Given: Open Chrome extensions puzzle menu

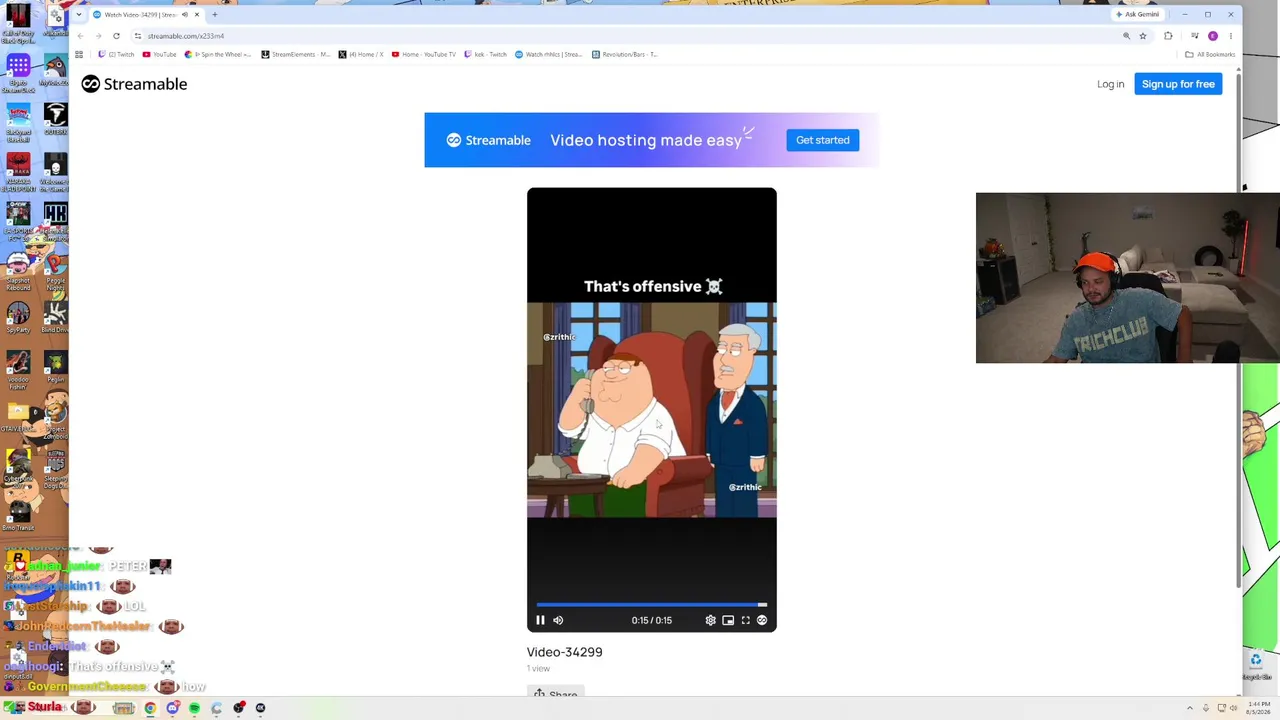Looking at the screenshot, I should (x=1168, y=36).
